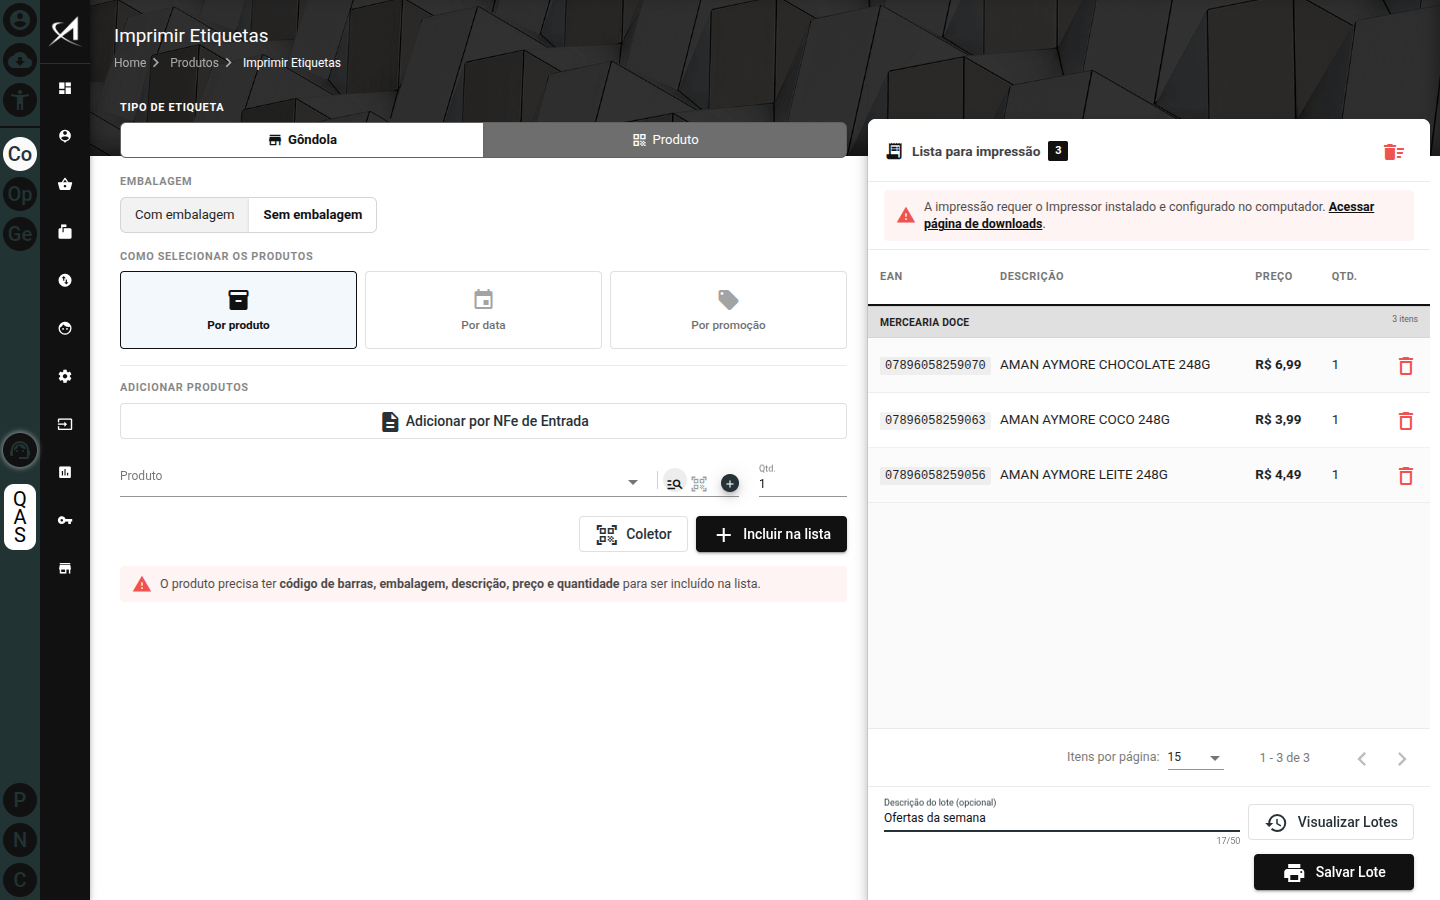Remove AMAN AYMORE COCO 248G from list

pos(1405,421)
